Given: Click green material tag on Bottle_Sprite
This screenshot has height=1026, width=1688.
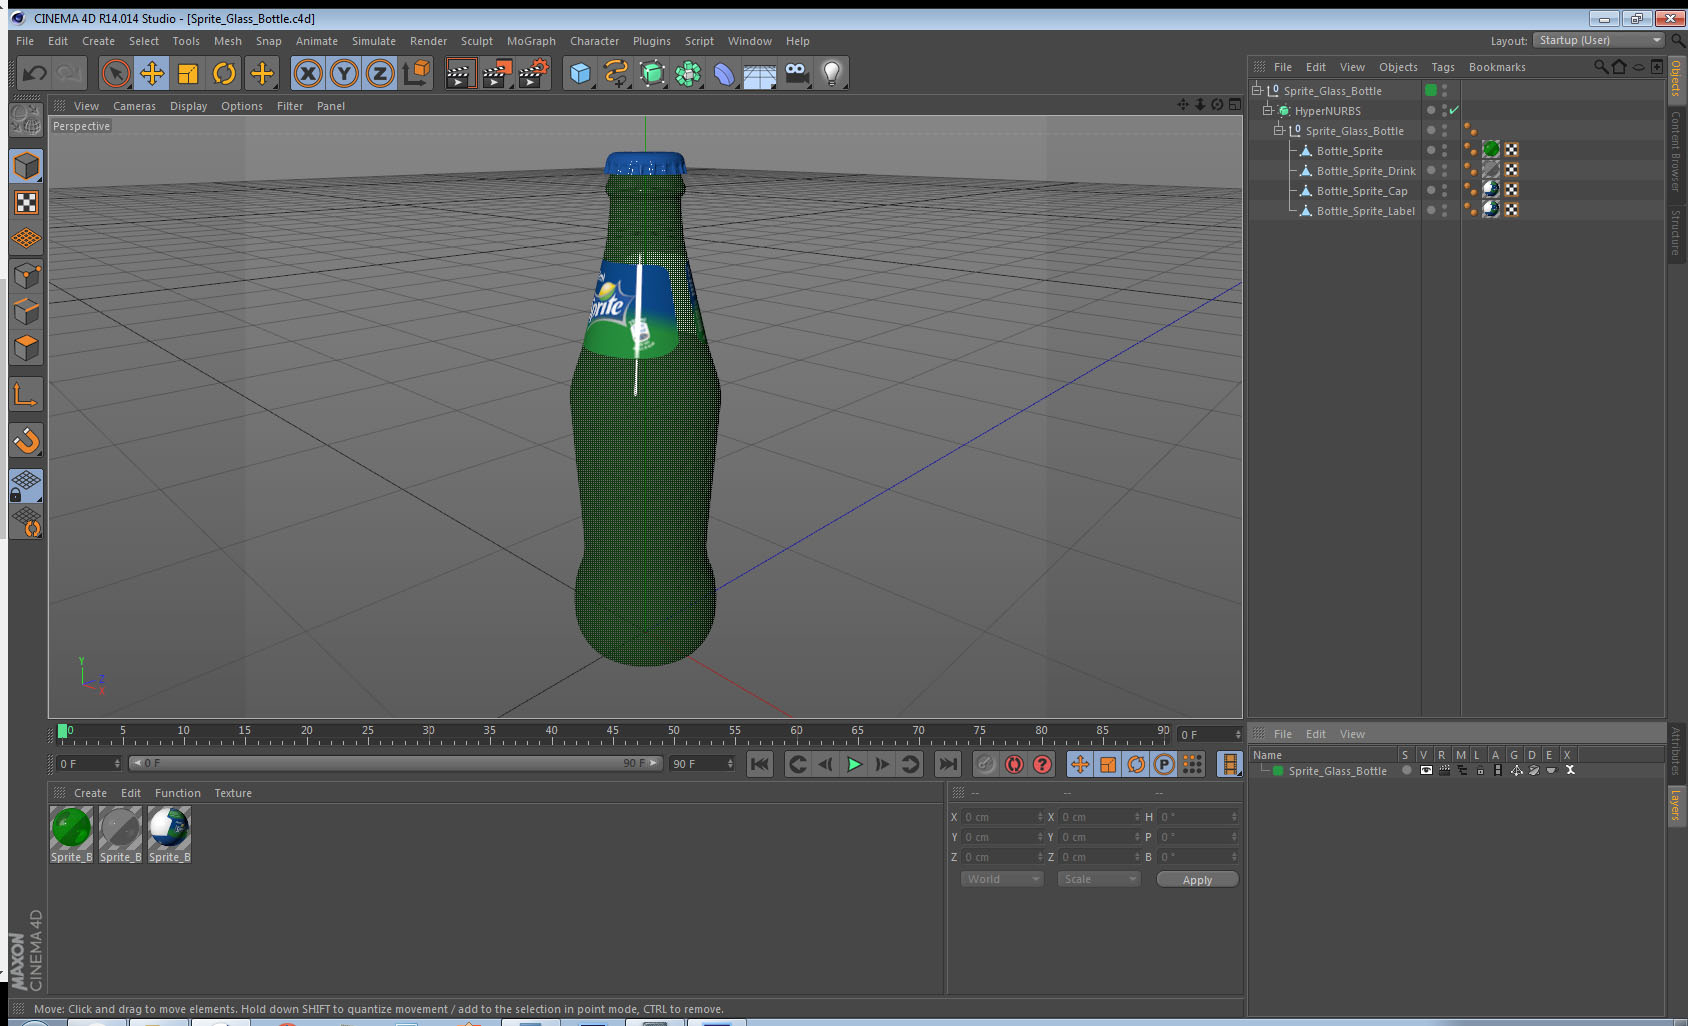Looking at the screenshot, I should tap(1491, 150).
